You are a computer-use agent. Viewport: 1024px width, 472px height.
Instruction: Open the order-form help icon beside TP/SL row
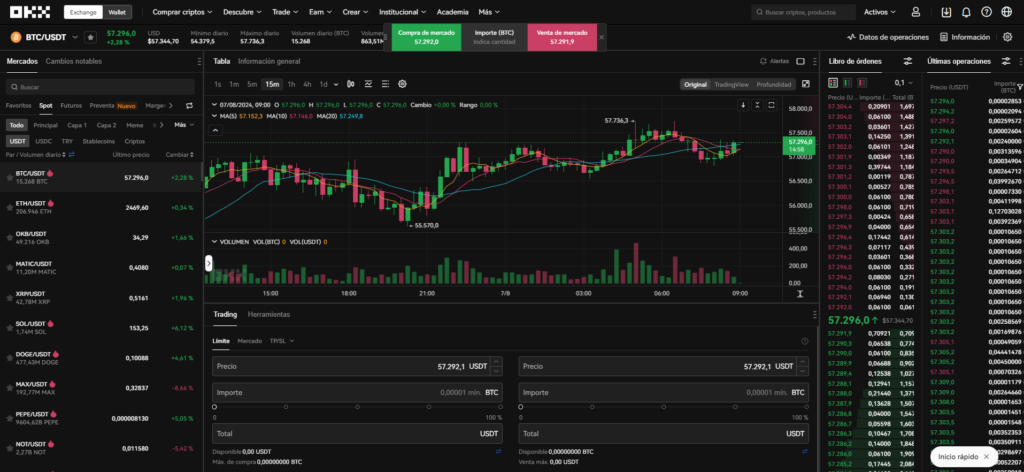805,341
